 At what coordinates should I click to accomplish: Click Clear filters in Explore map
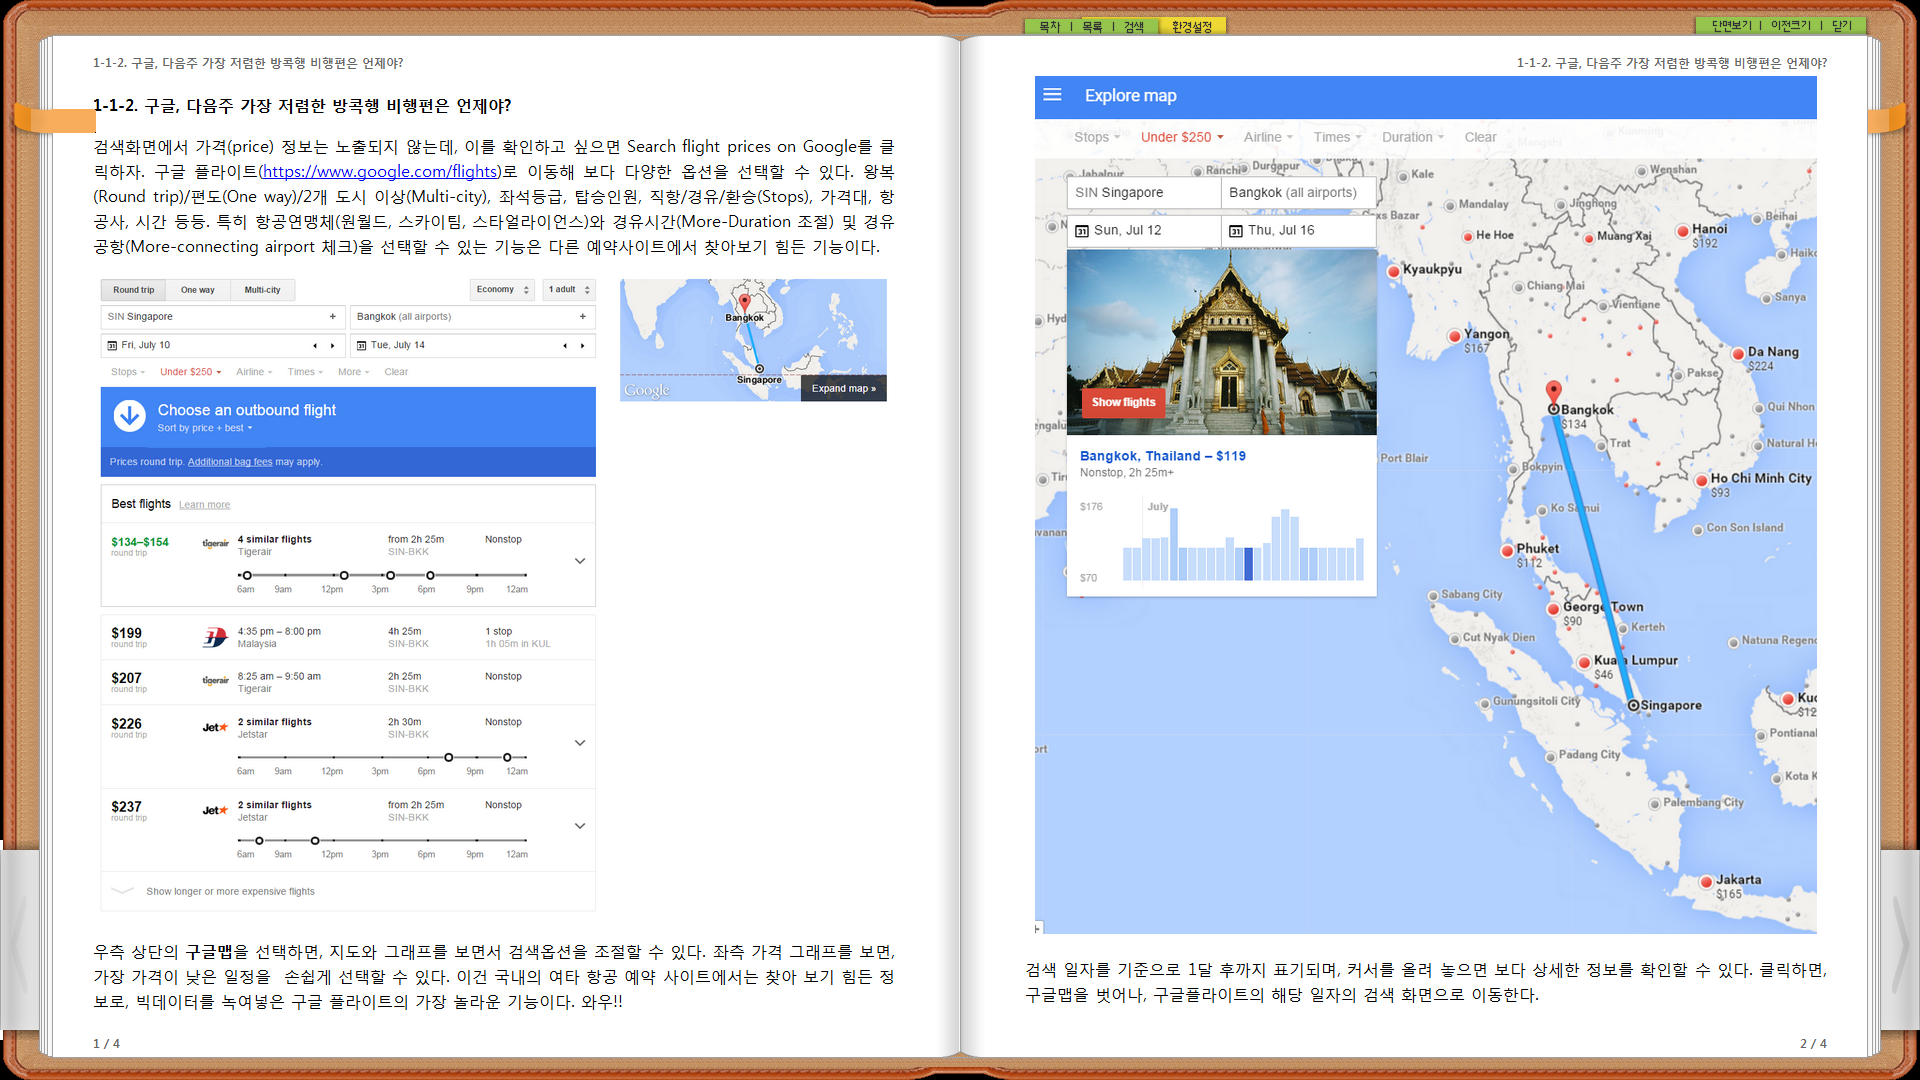[1480, 137]
